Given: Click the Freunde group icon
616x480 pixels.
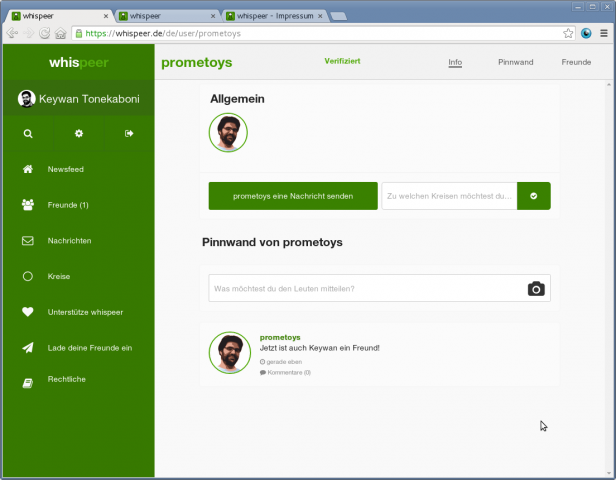Looking at the screenshot, I should click(28, 205).
